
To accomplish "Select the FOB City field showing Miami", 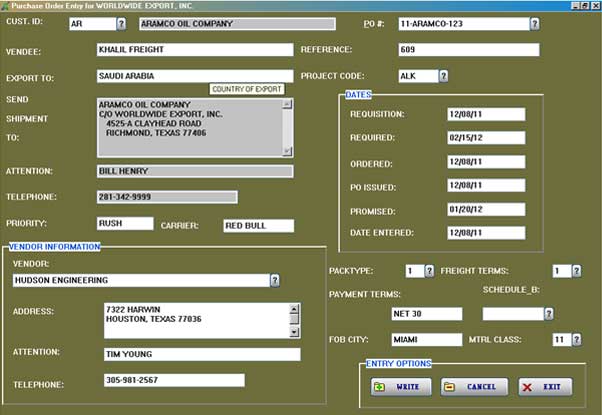I will [x=426, y=340].
